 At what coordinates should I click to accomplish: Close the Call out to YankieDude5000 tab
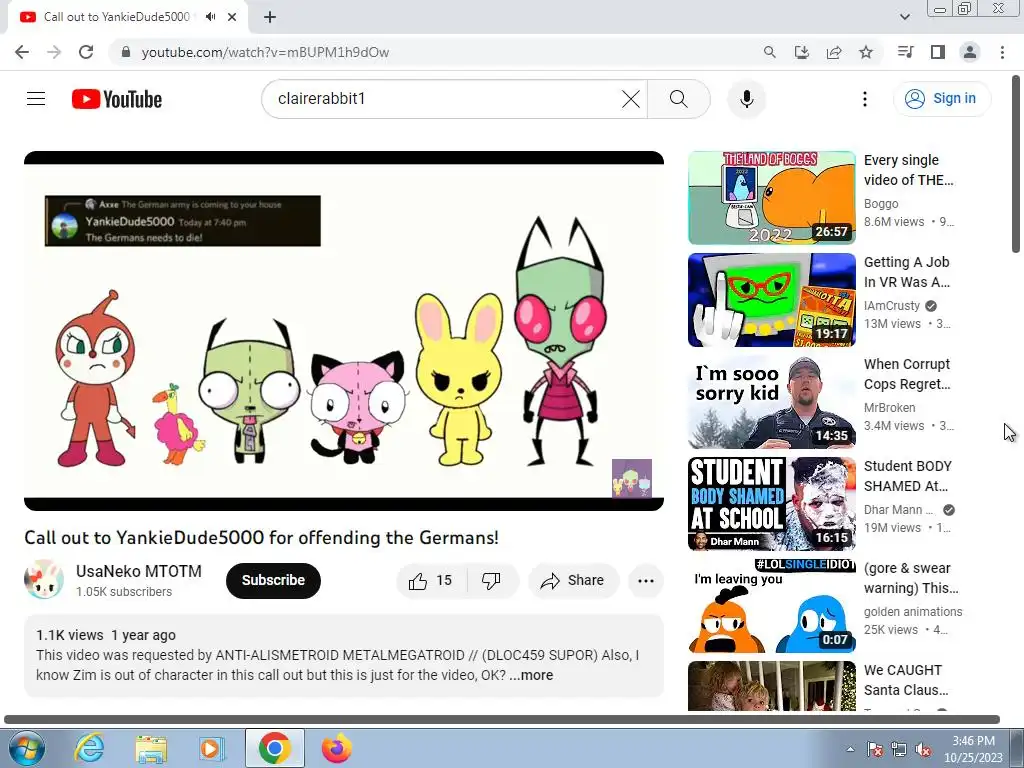[x=232, y=17]
